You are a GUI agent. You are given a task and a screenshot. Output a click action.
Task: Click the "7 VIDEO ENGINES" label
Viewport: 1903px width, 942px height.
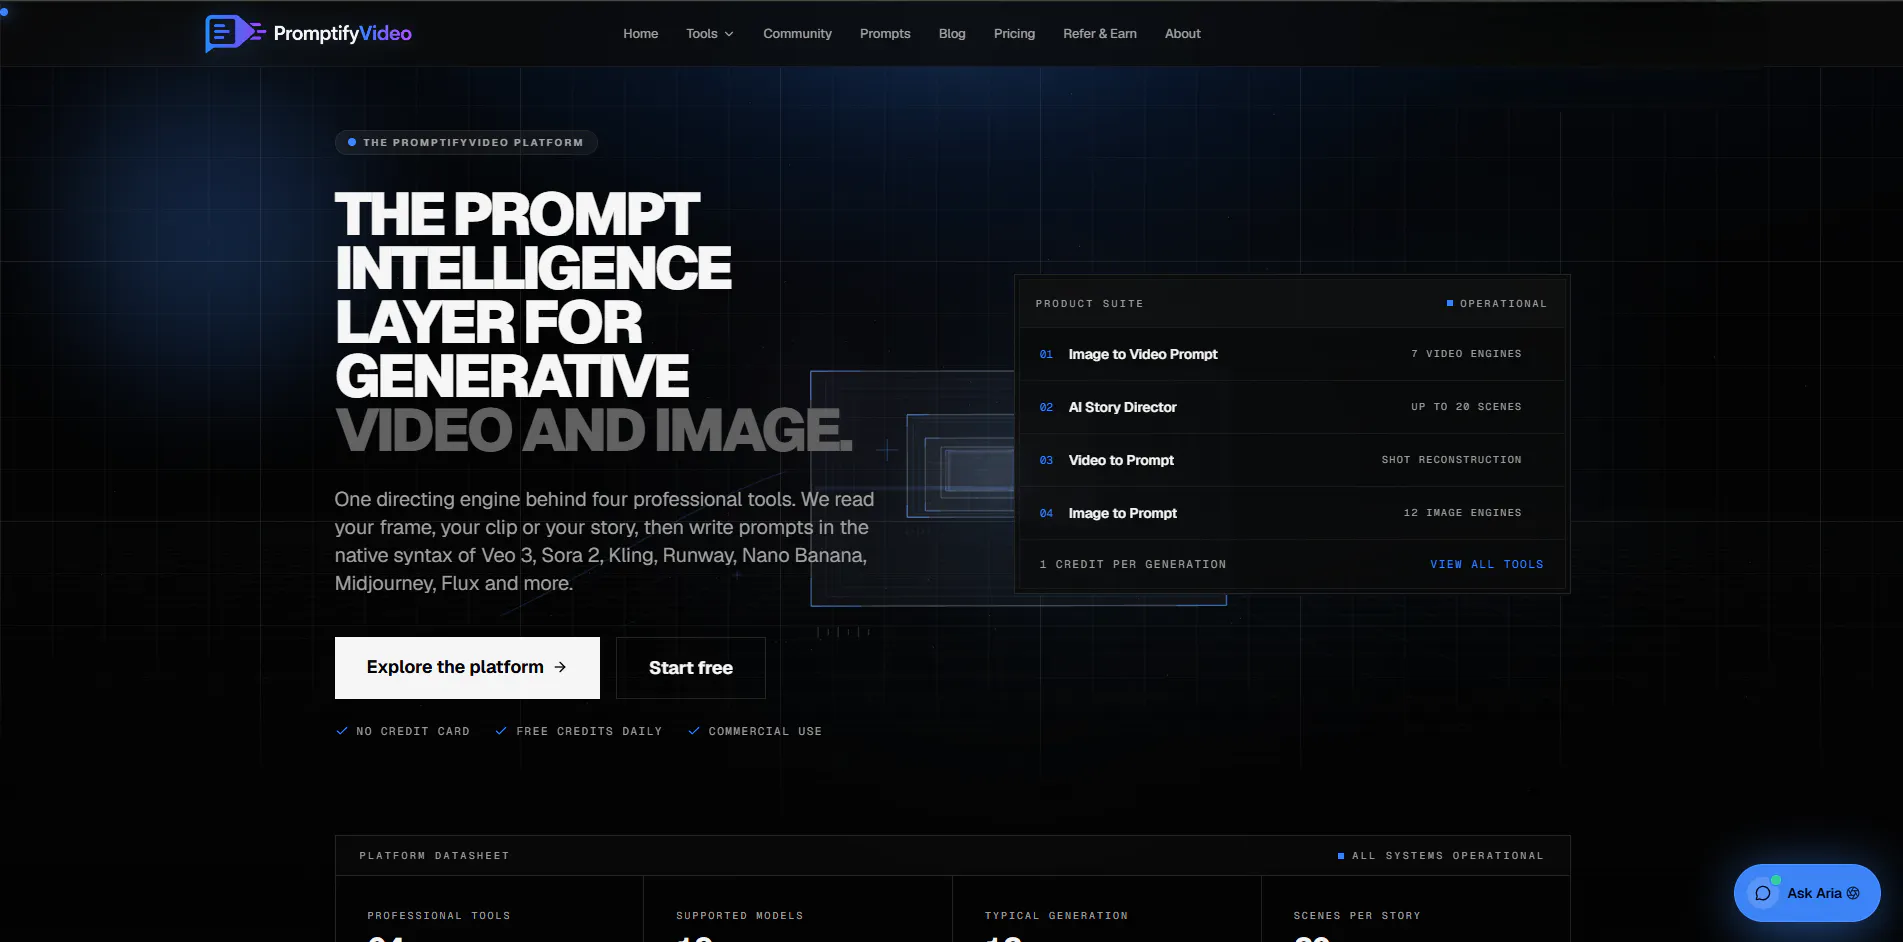point(1466,354)
